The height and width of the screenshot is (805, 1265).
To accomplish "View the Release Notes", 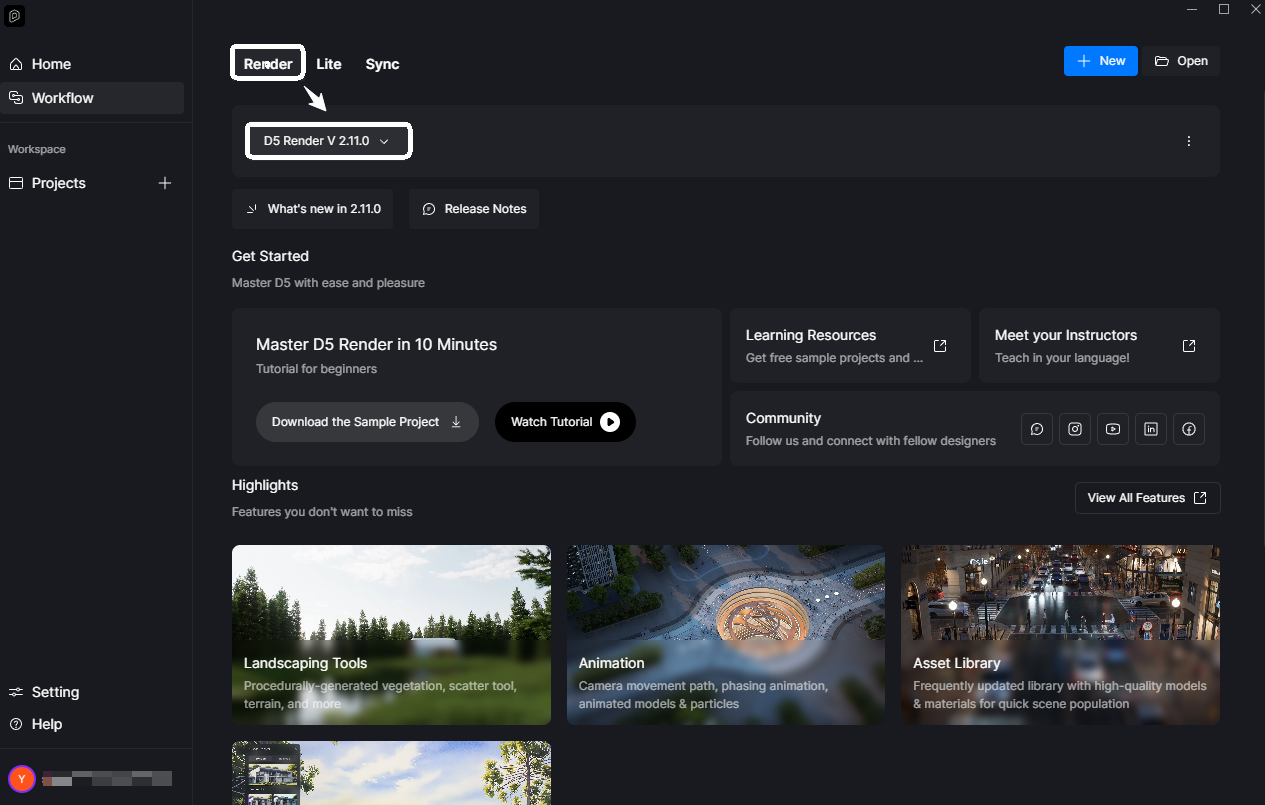I will tap(474, 209).
